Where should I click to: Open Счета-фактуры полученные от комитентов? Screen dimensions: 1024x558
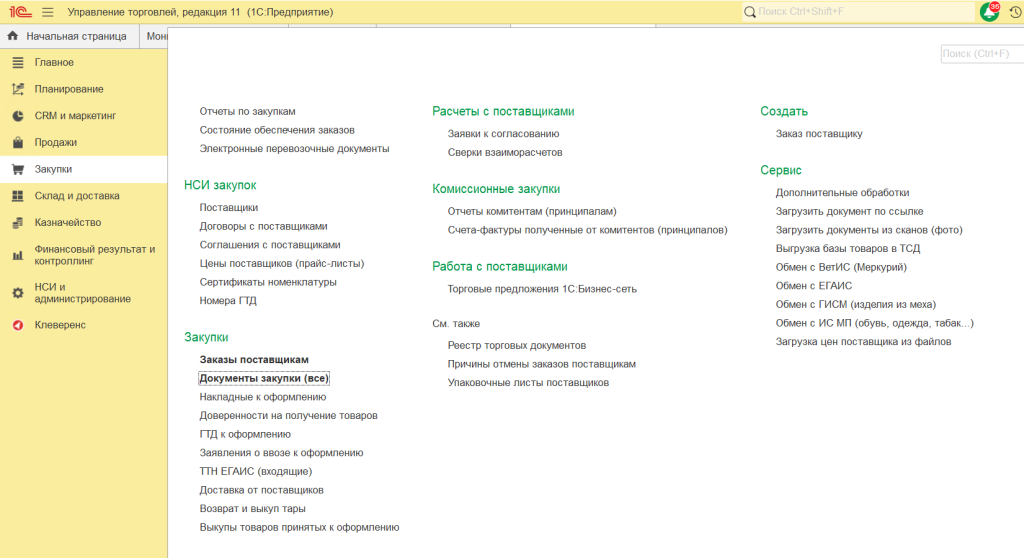pyautogui.click(x=587, y=230)
